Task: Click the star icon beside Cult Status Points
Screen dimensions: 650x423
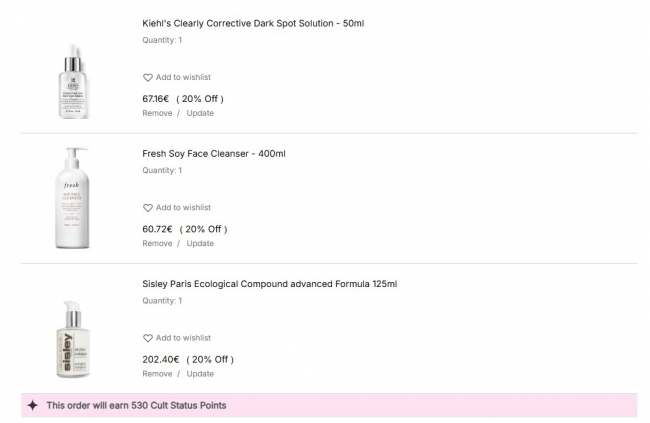Action: click(x=33, y=405)
